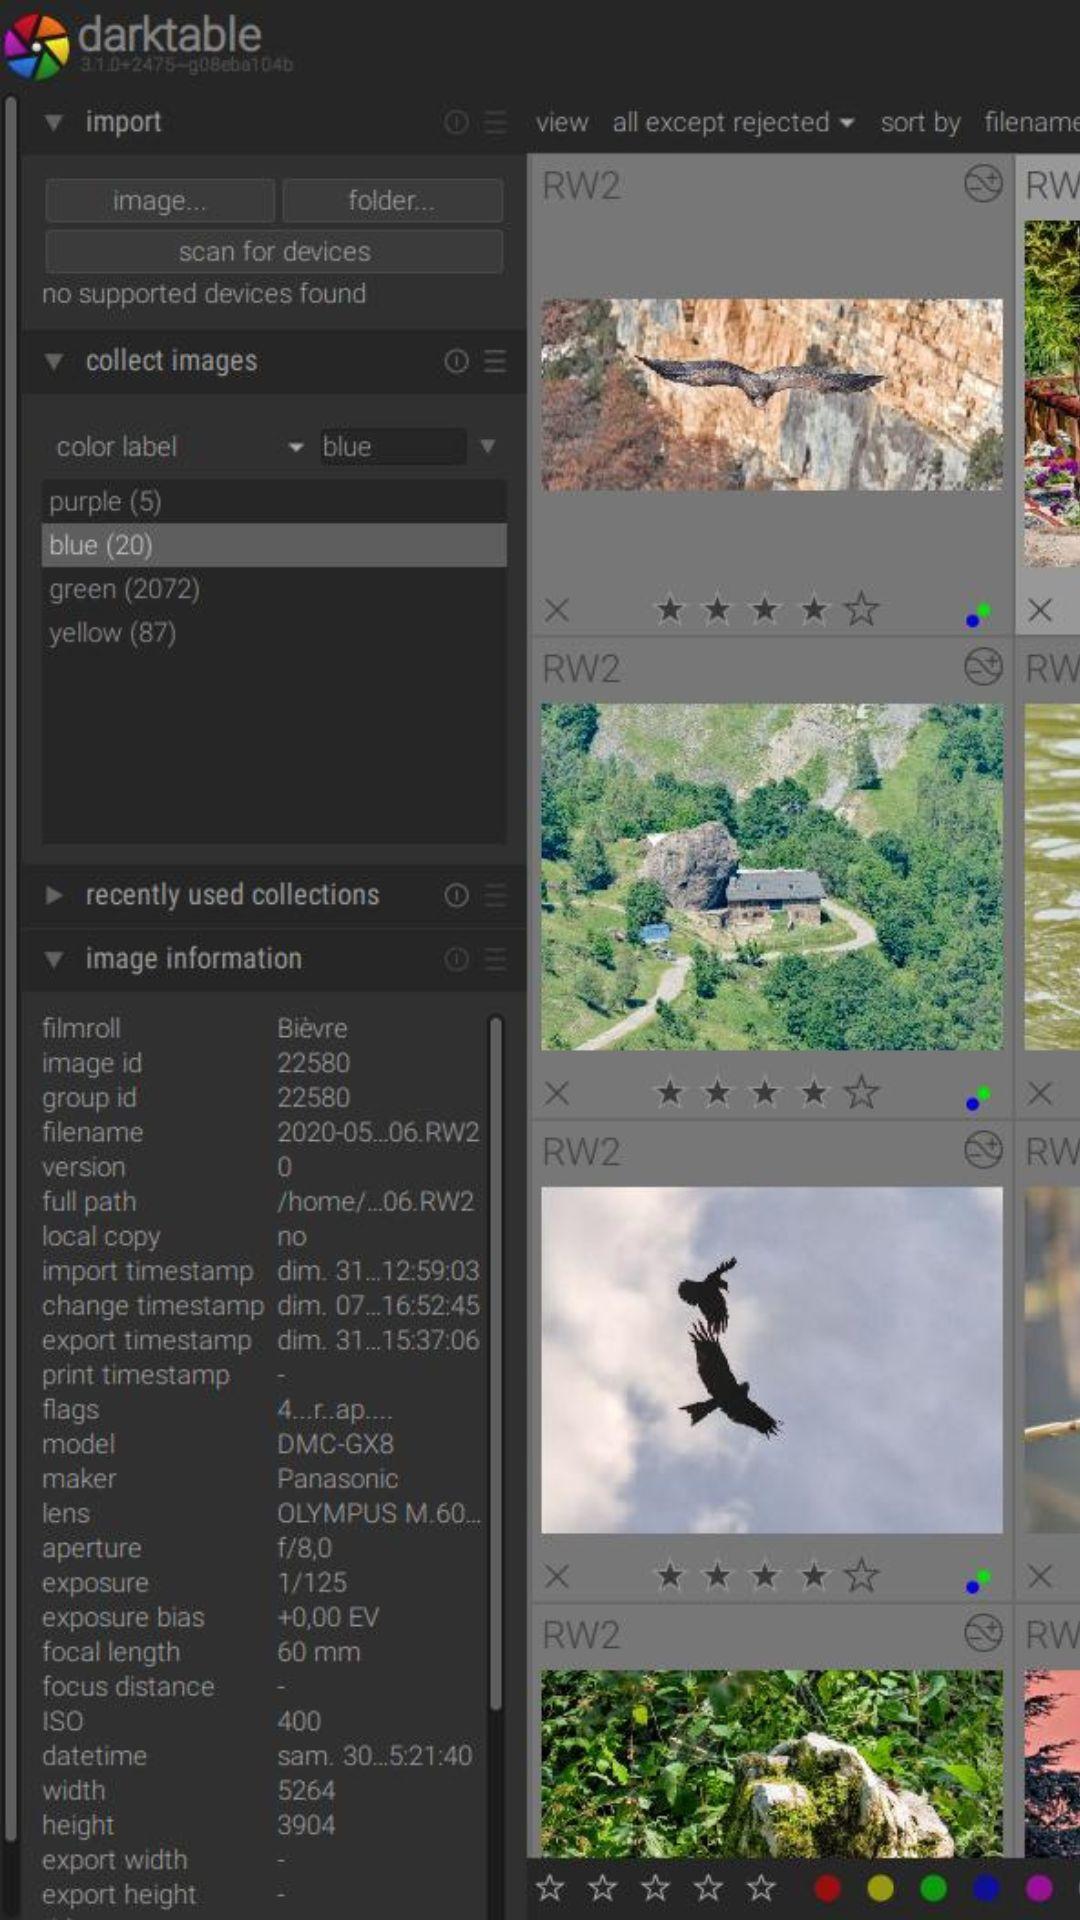The width and height of the screenshot is (1080, 1920).
Task: Click the reject X on the farmhouse thumbnail
Action: tap(557, 1093)
